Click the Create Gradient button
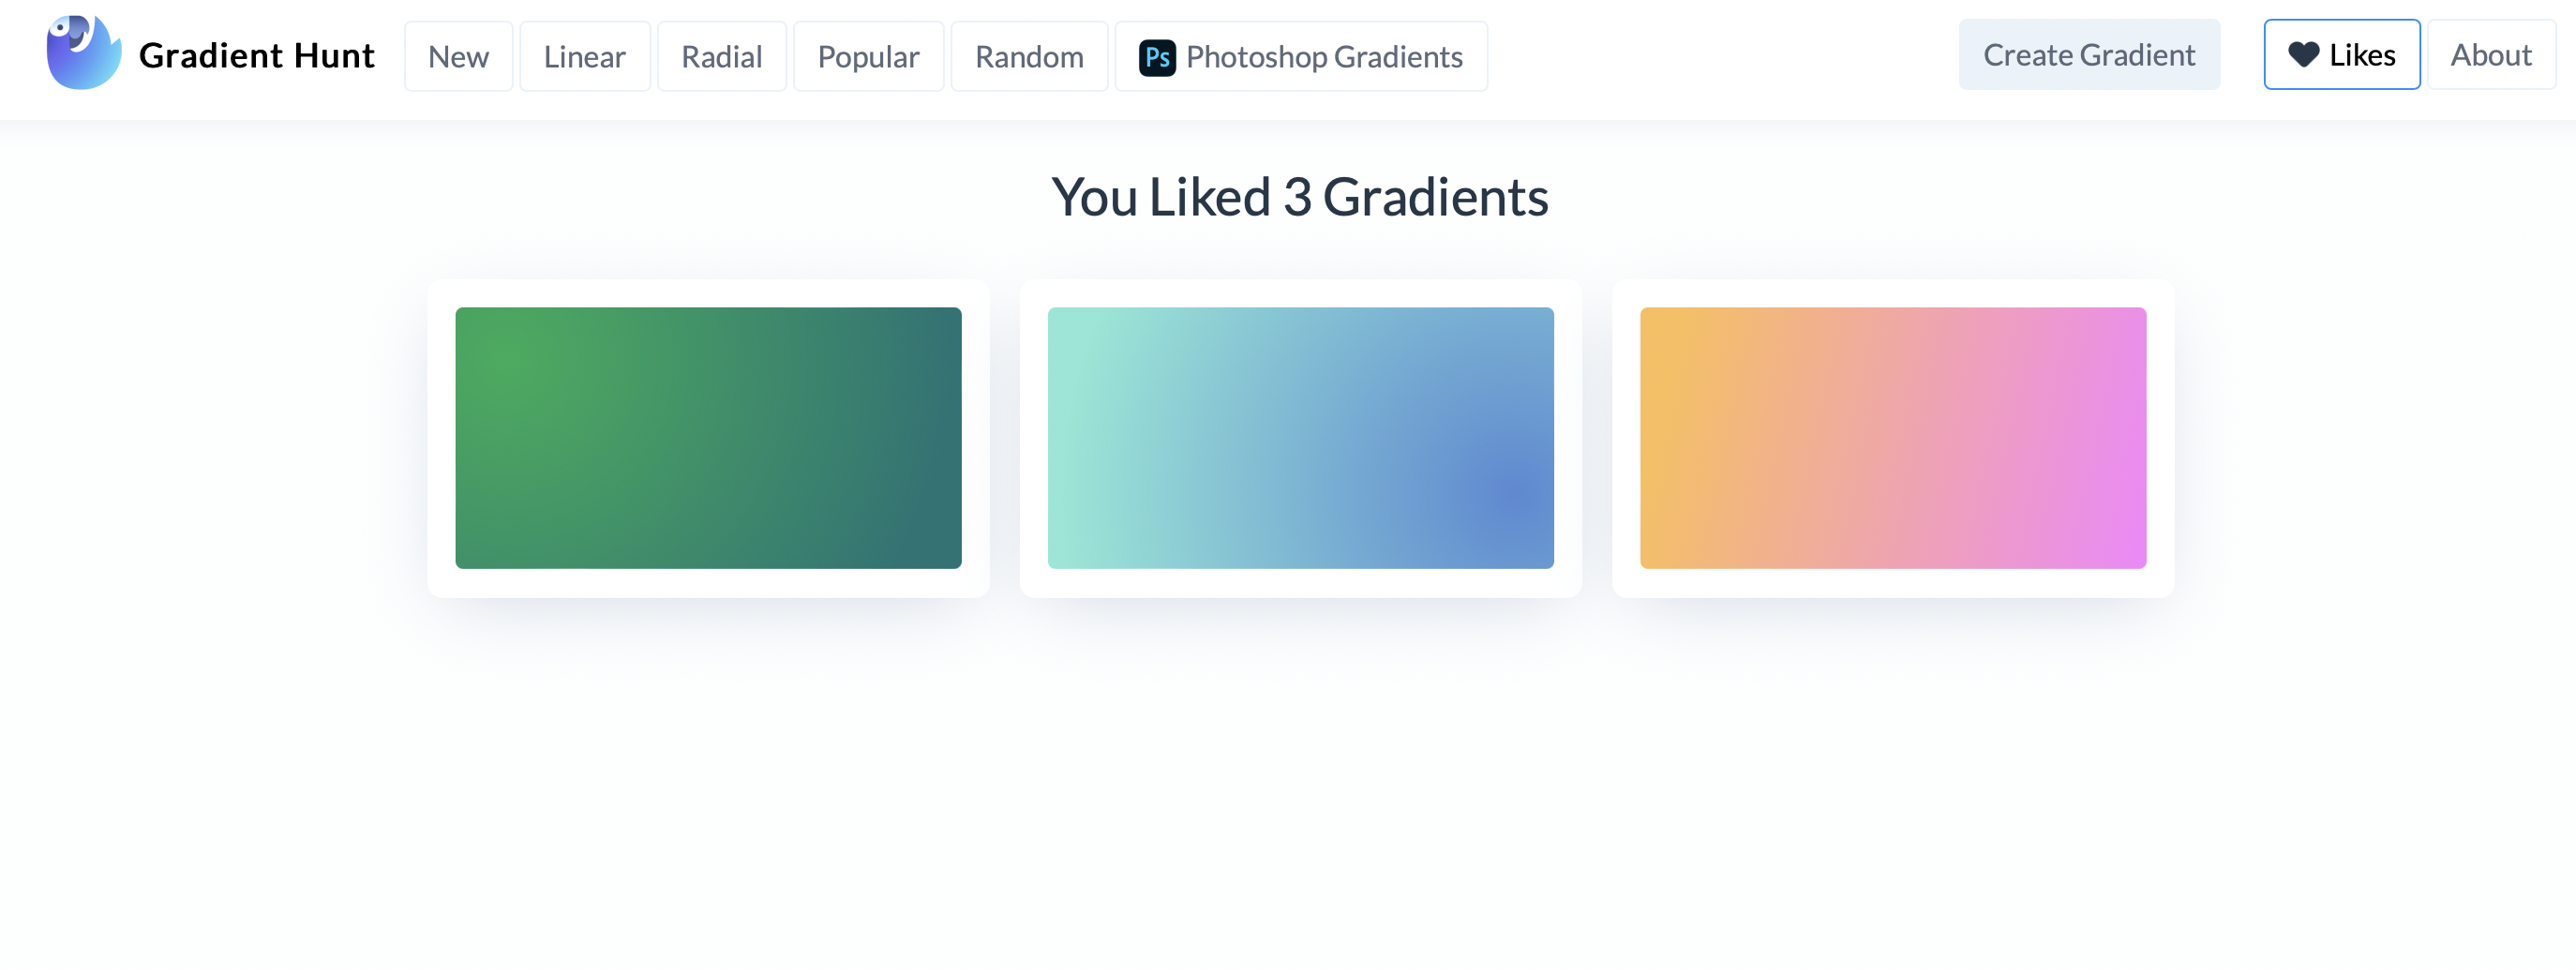Viewport: 2576px width, 969px height. coord(2089,55)
